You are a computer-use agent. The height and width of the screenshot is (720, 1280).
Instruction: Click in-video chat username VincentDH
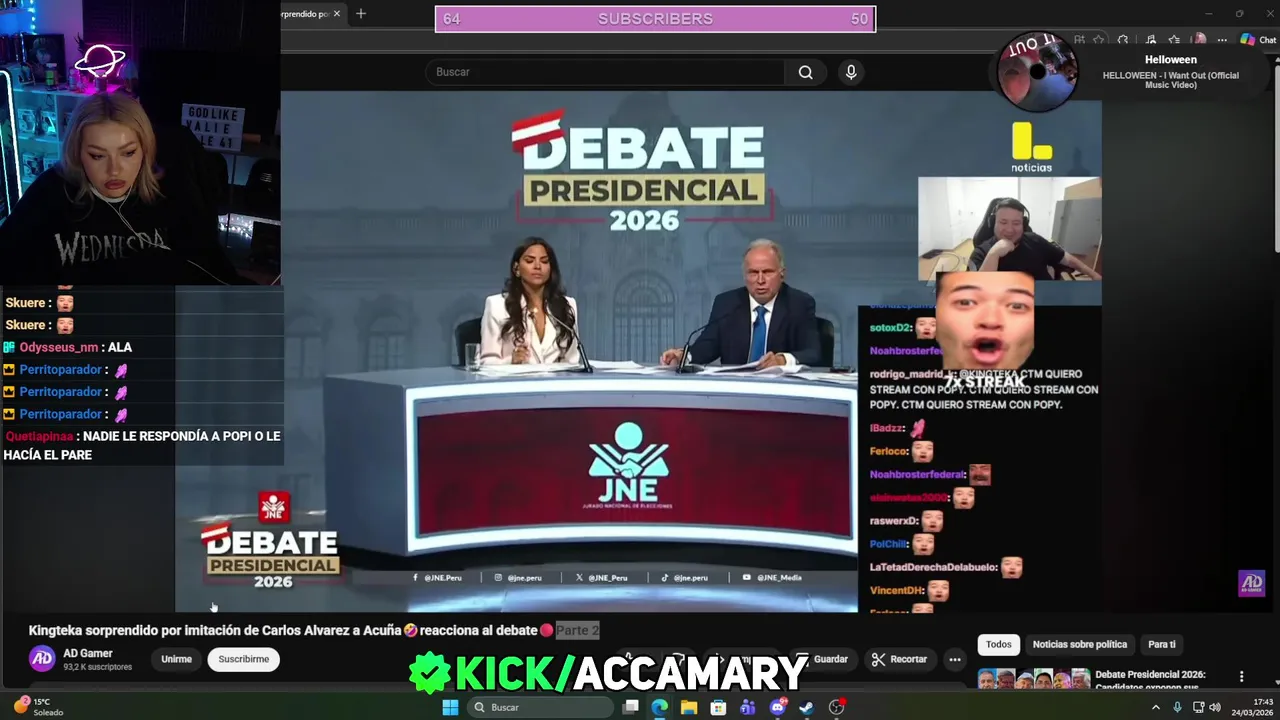tap(895, 590)
